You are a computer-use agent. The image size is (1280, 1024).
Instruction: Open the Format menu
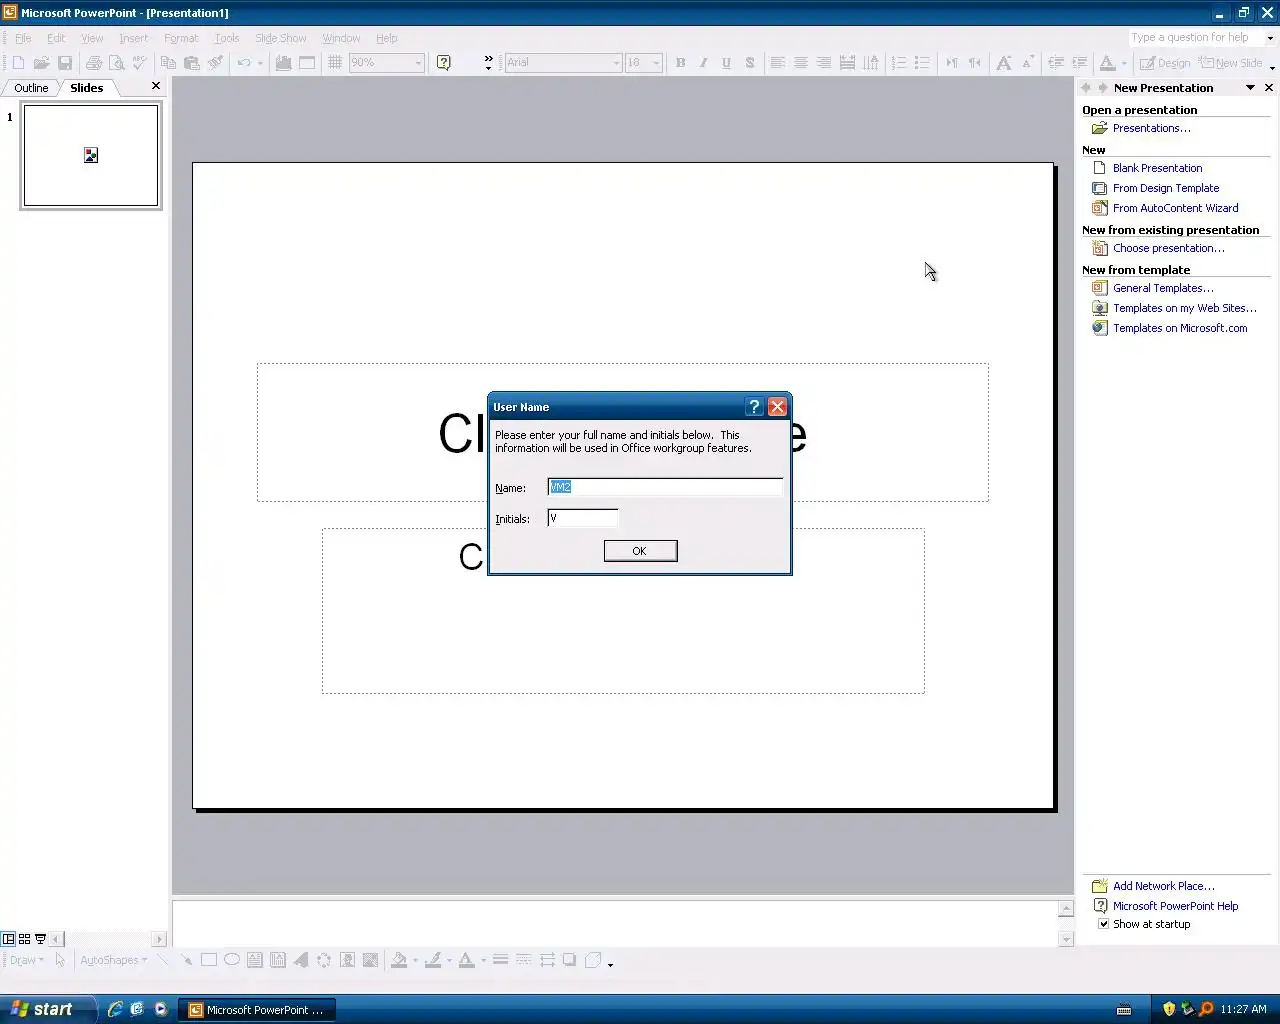(x=181, y=38)
